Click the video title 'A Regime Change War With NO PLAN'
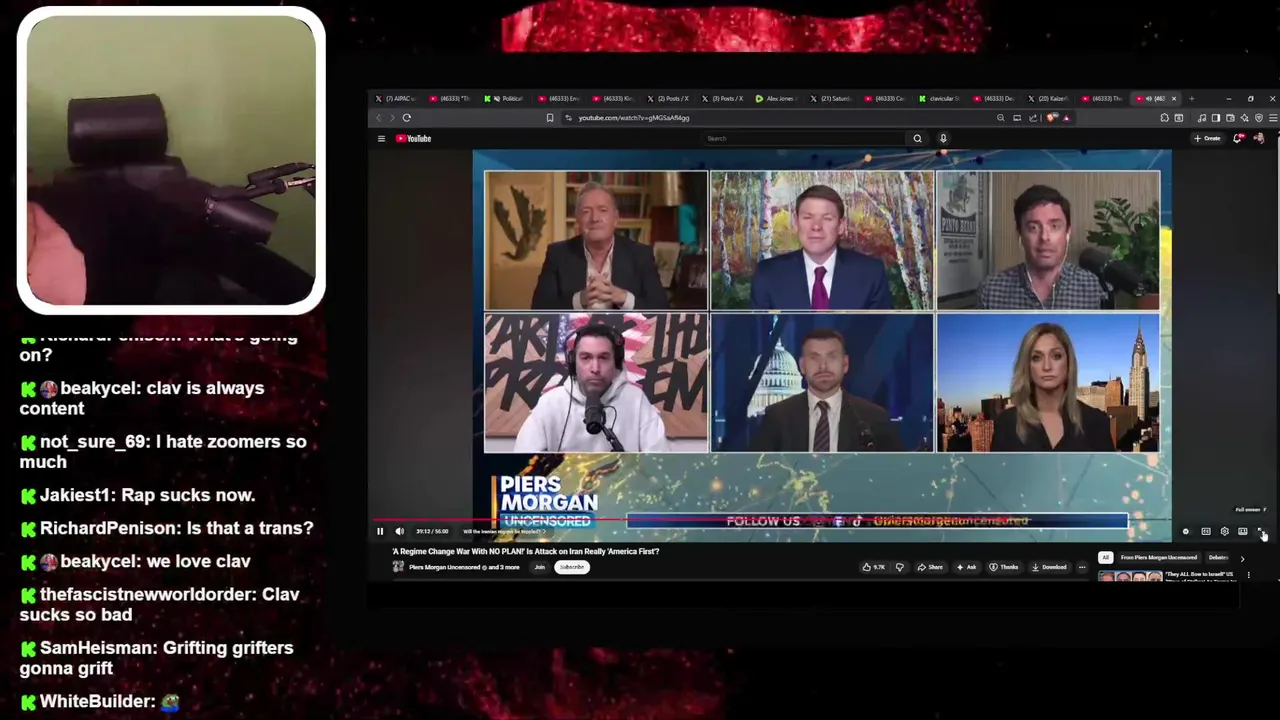 [526, 551]
